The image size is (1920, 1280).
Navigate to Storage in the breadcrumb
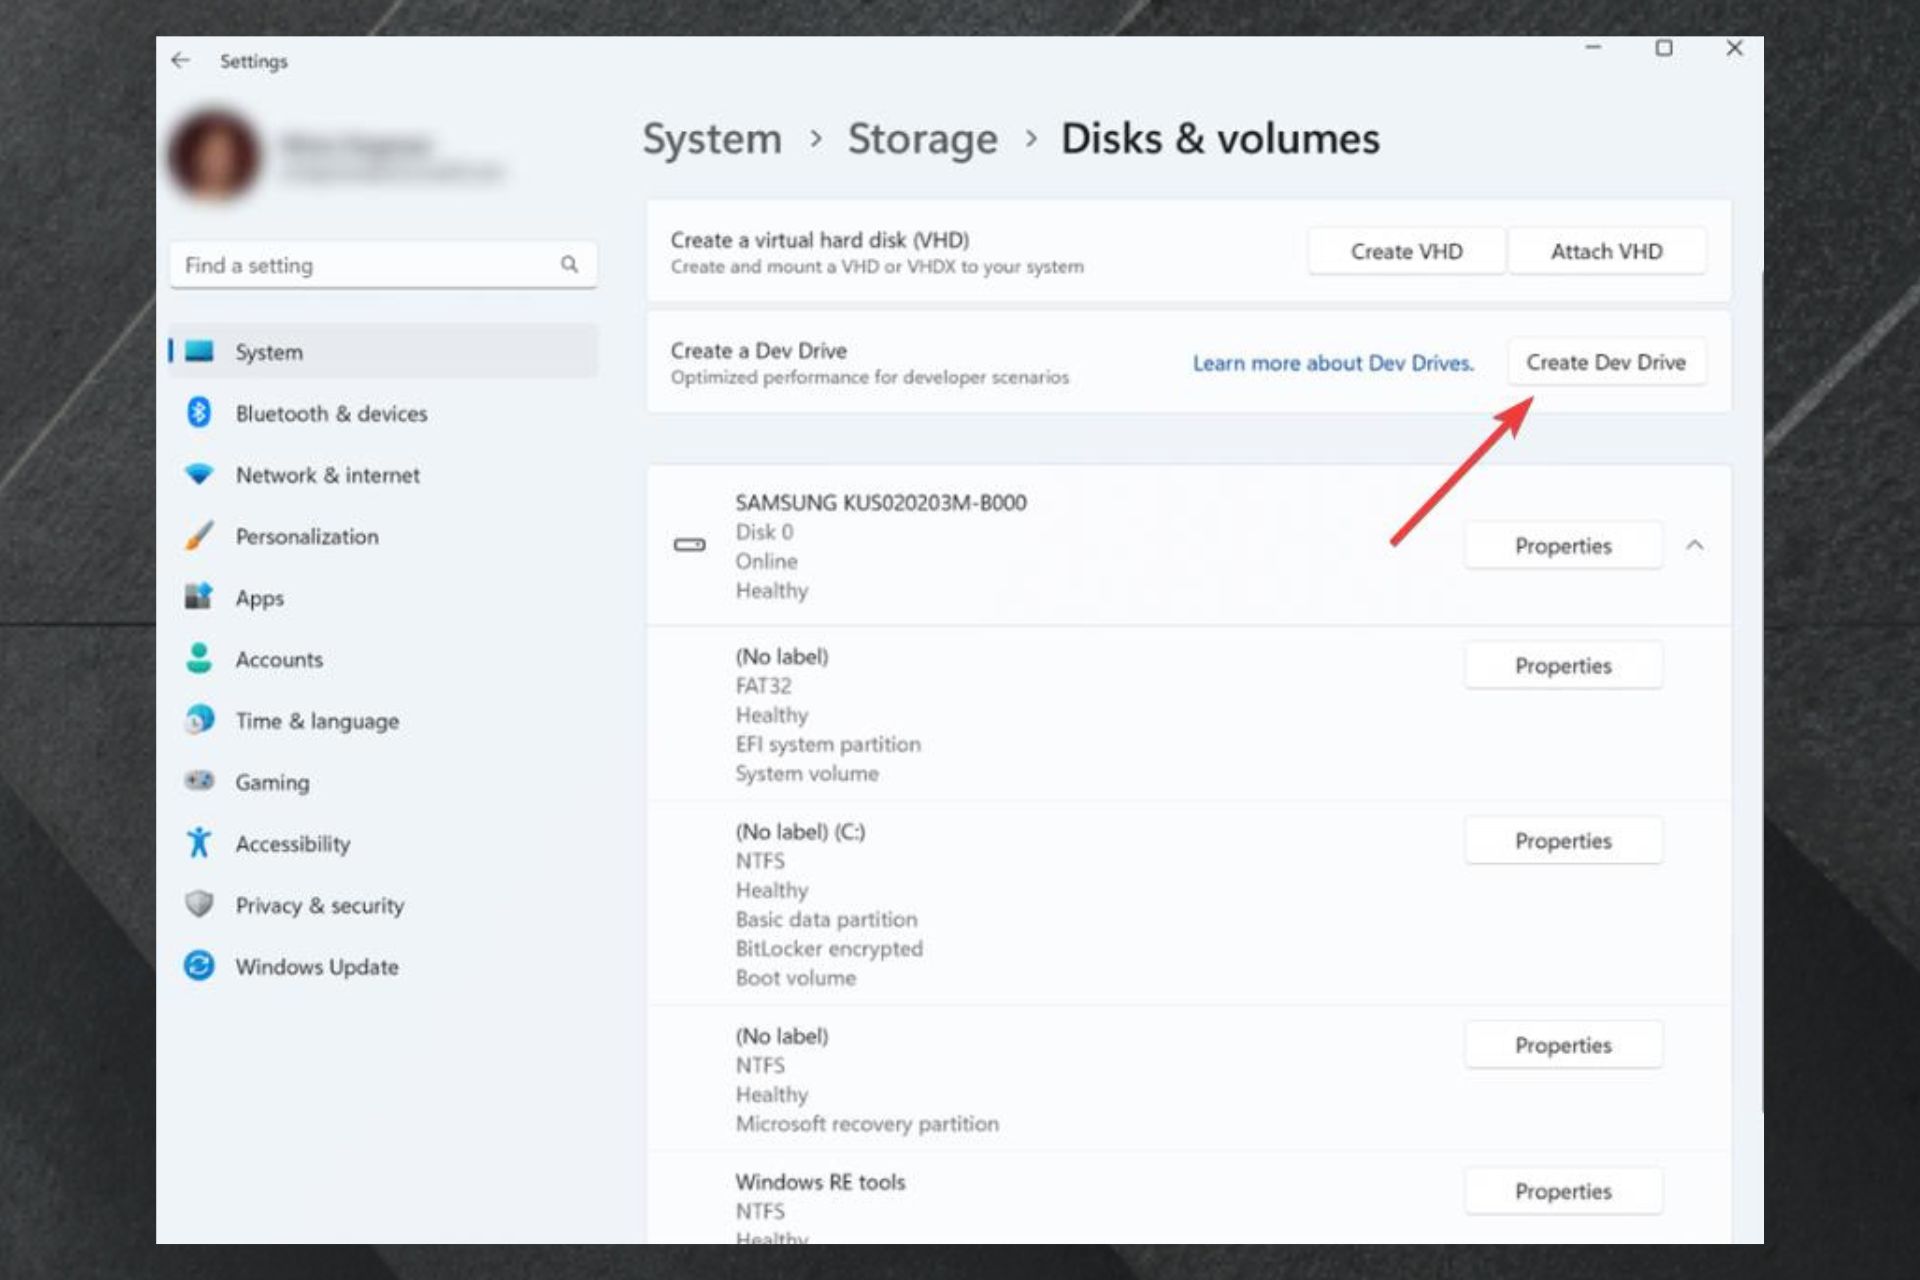pos(922,139)
